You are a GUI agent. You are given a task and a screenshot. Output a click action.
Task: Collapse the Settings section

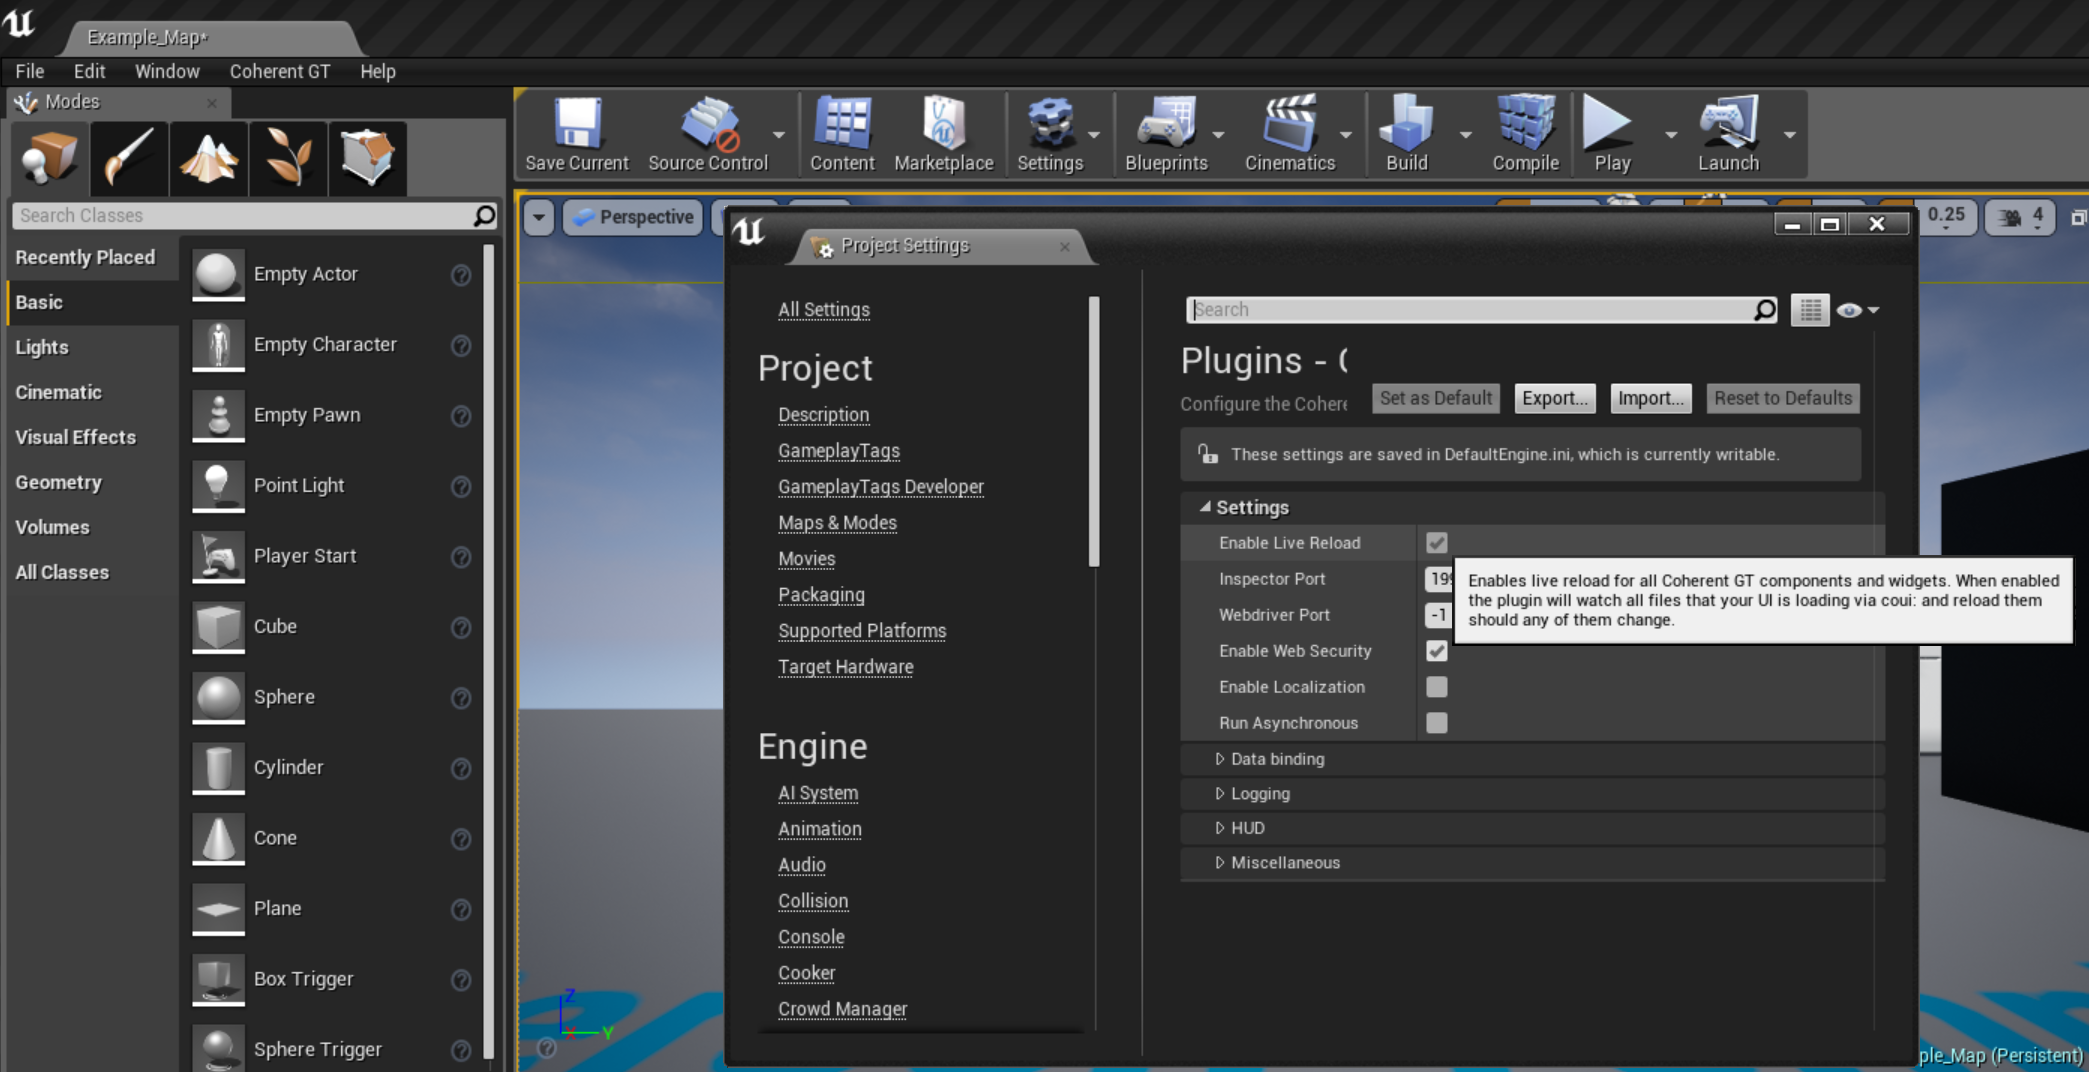pos(1205,507)
